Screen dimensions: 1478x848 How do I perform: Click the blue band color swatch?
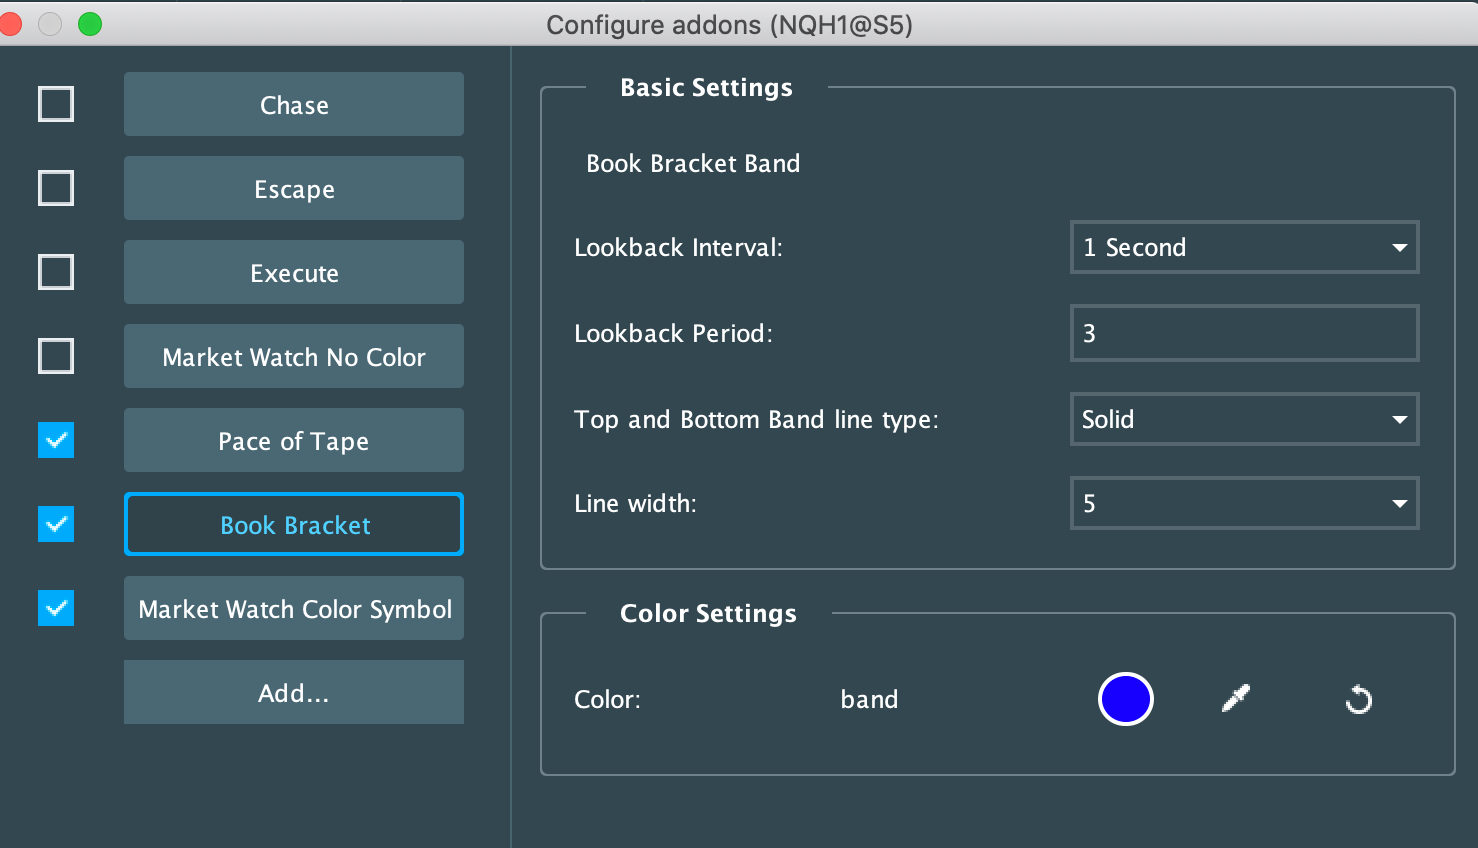1126,699
